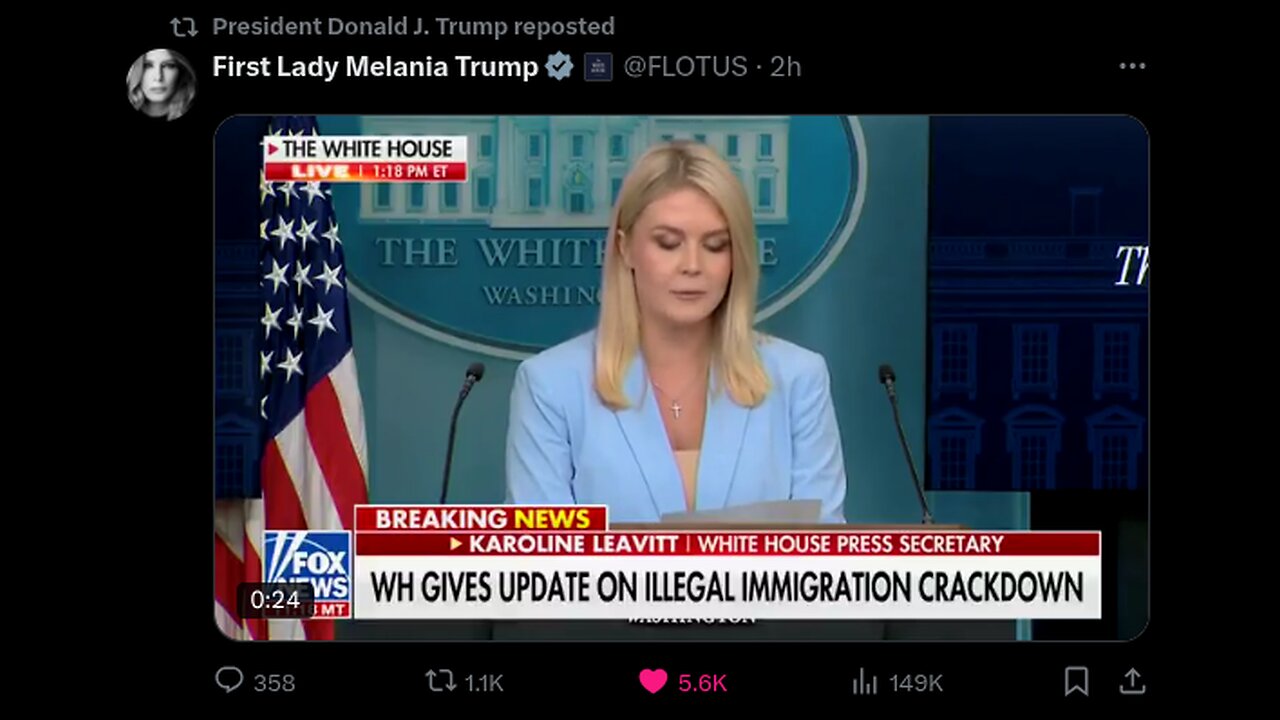Unlike the post via pink heart
The image size is (1280, 720).
point(653,682)
